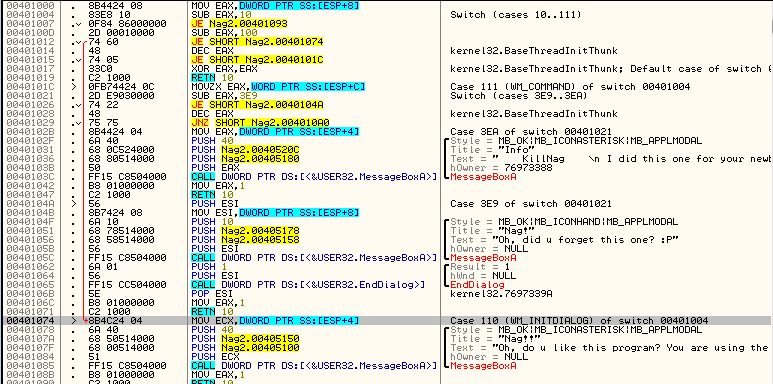Click the red arrowhead pointing to 00401074
The width and height of the screenshot is (773, 384).
[x=86, y=320]
